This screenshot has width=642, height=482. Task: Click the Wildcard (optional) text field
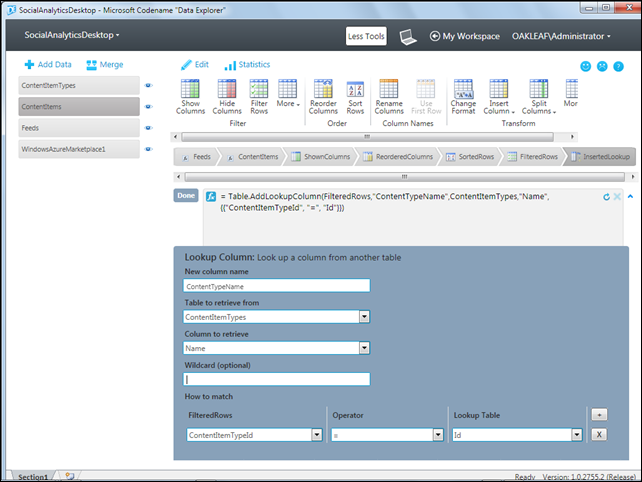click(277, 379)
